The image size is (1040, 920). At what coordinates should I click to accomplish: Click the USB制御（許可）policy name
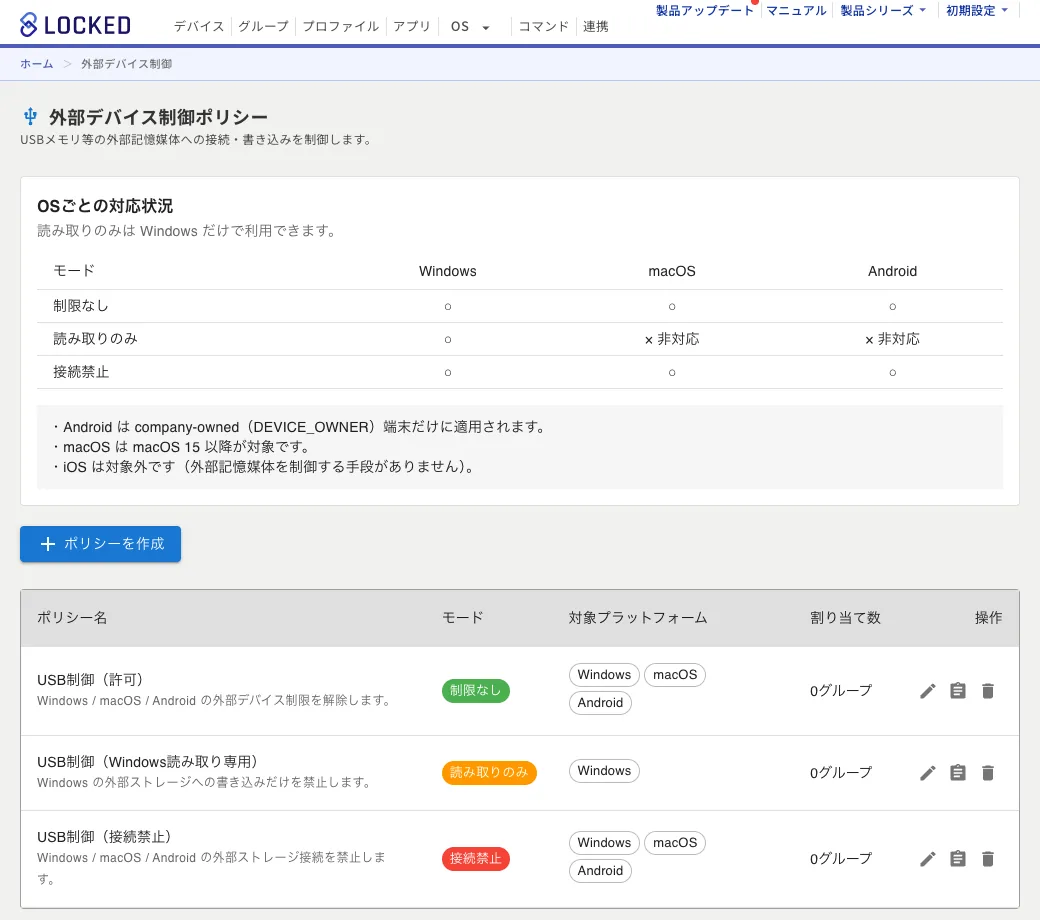point(90,680)
